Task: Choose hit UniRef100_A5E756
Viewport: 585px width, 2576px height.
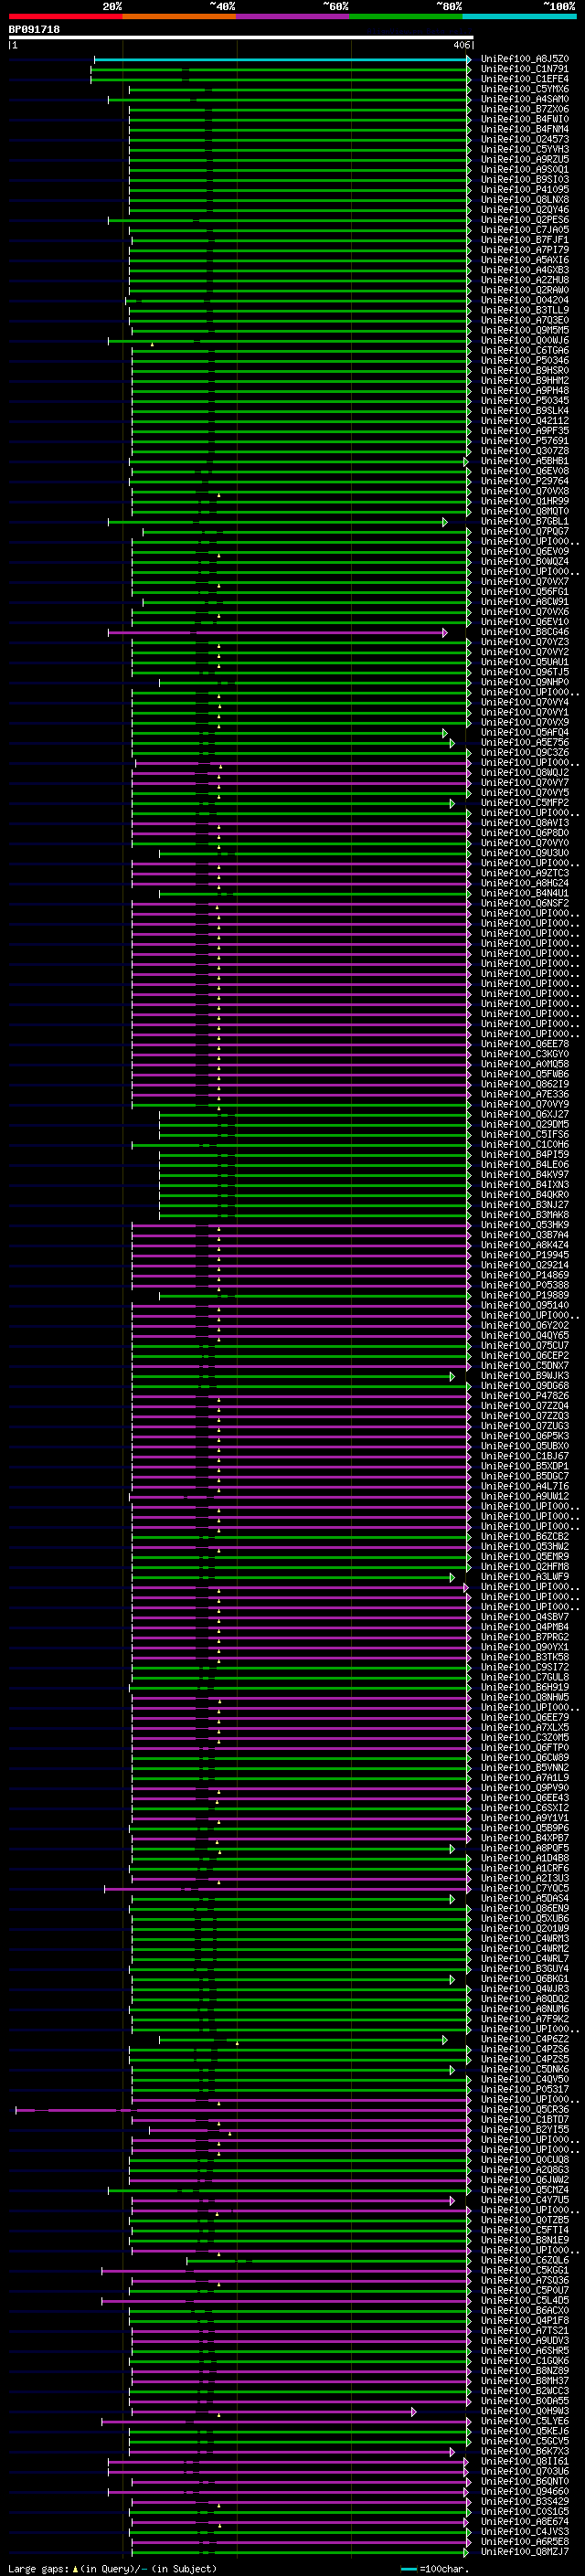Action: click(525, 743)
